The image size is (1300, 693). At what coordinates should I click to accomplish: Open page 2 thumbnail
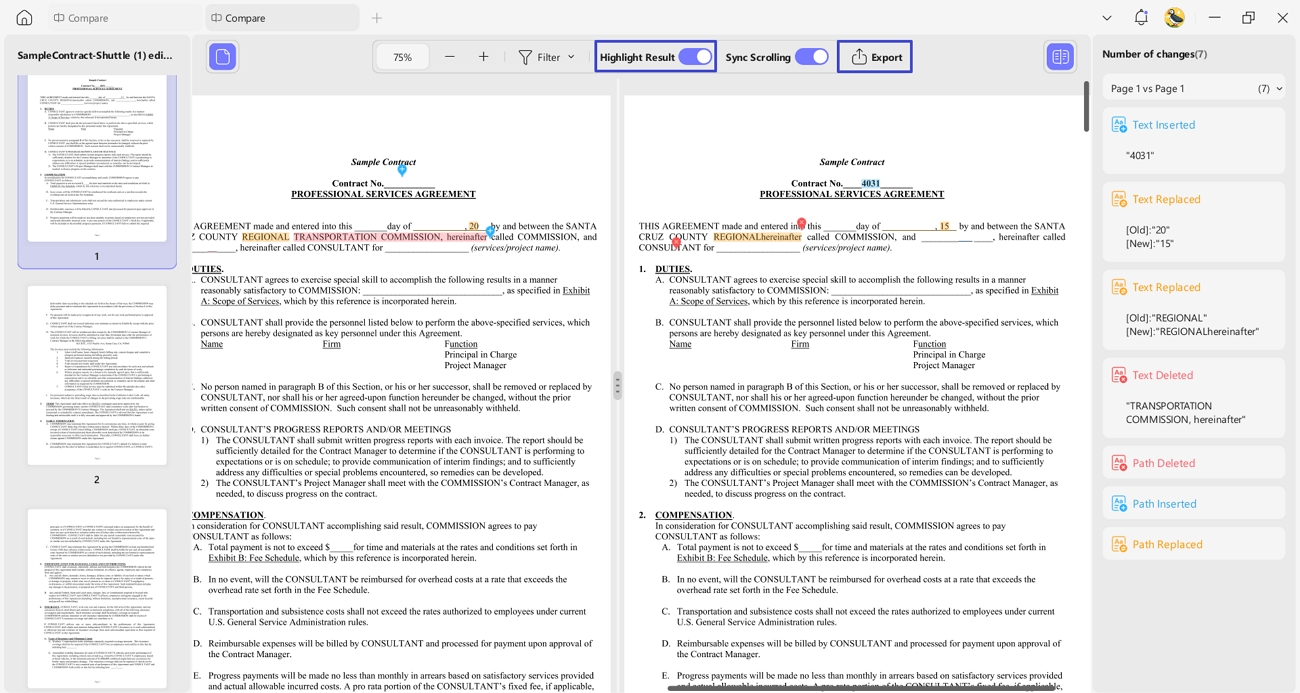pos(97,375)
